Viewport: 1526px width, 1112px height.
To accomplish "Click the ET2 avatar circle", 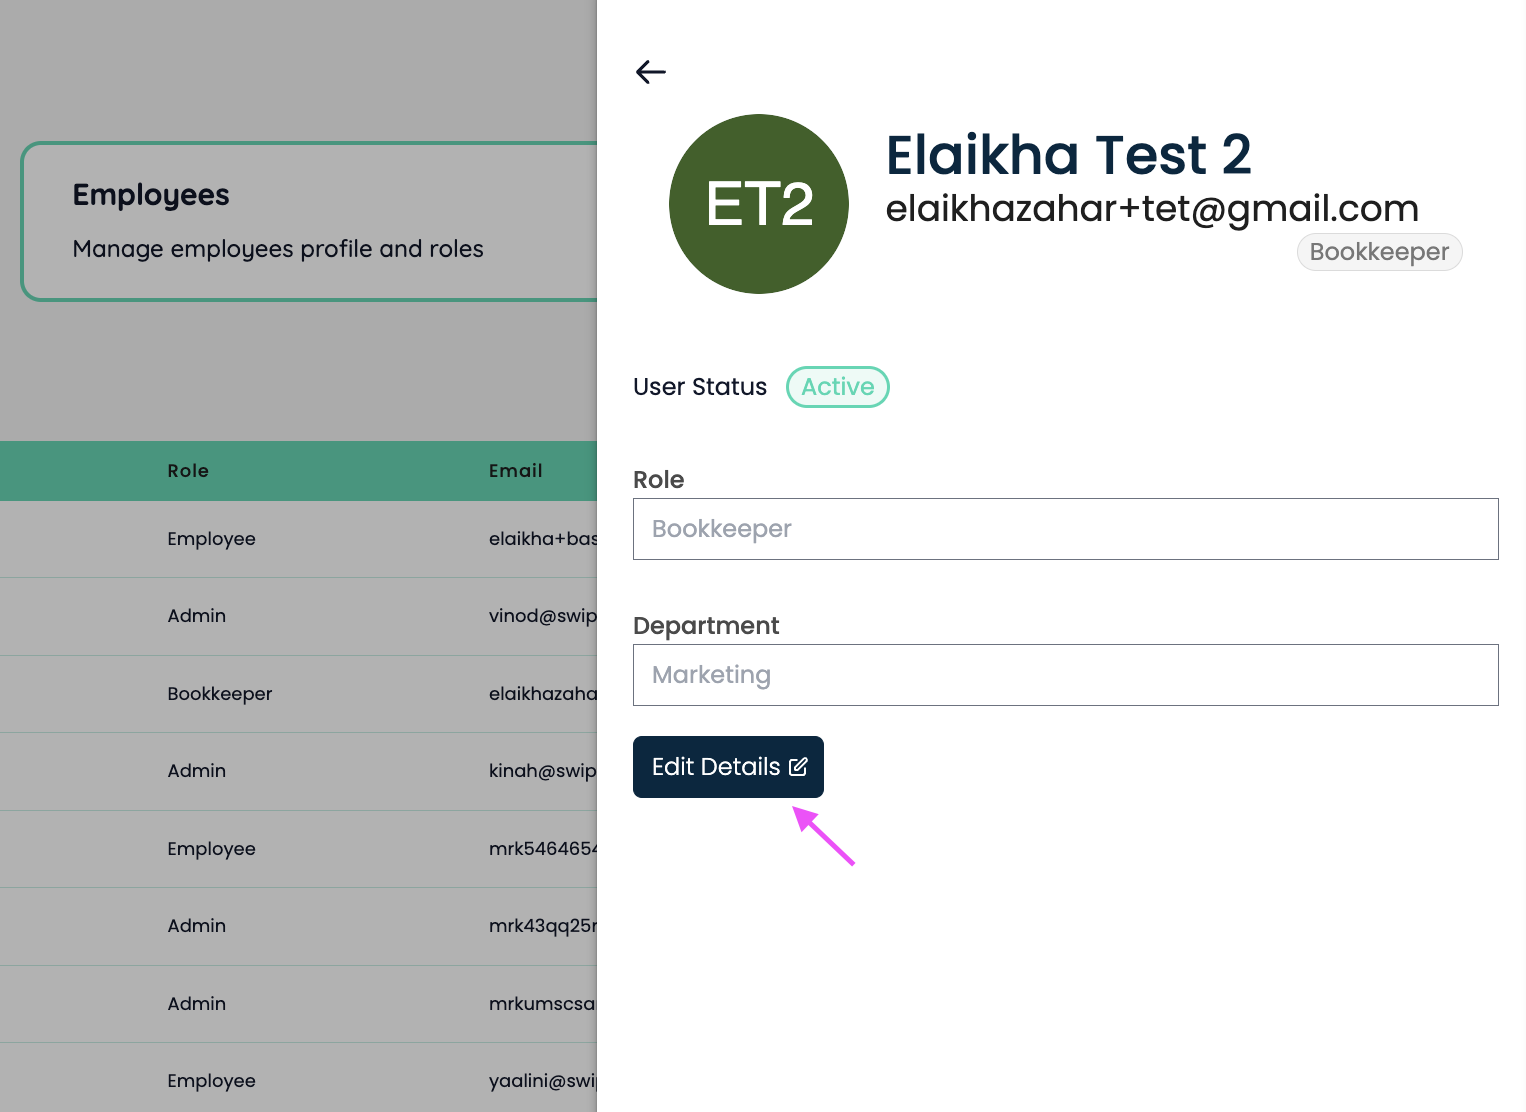I will 759,204.
